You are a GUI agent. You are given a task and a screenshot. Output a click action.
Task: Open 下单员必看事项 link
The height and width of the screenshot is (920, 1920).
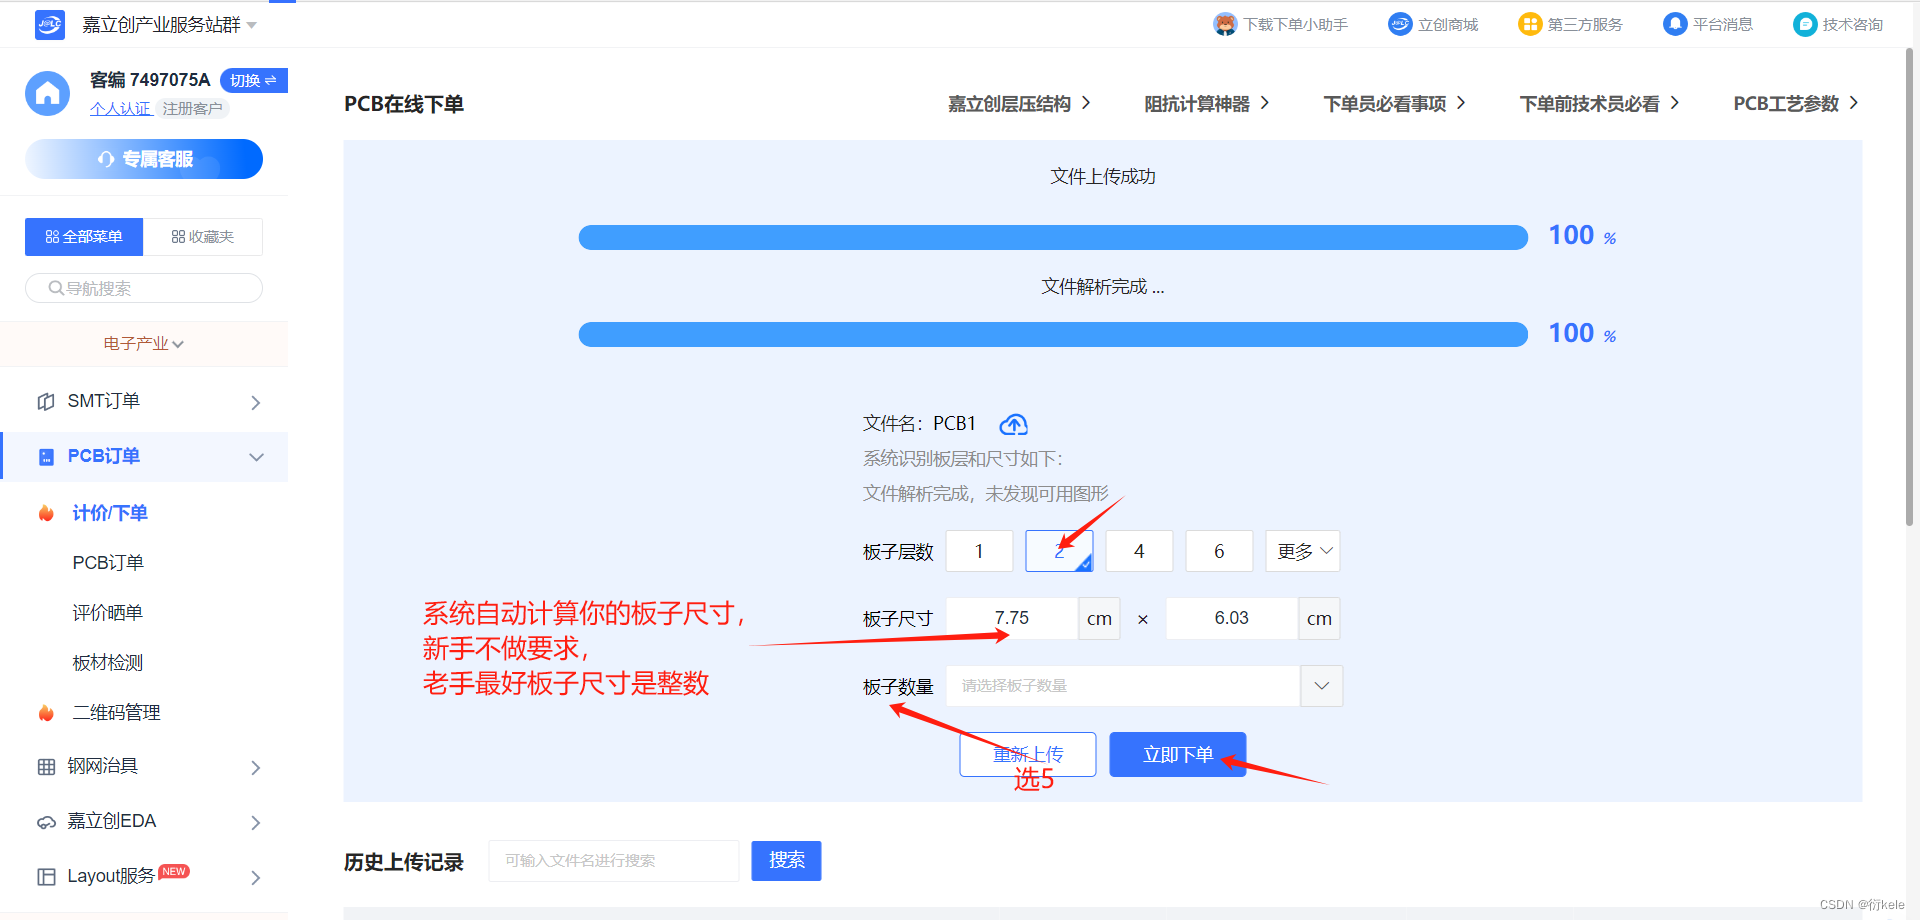pyautogui.click(x=1395, y=104)
